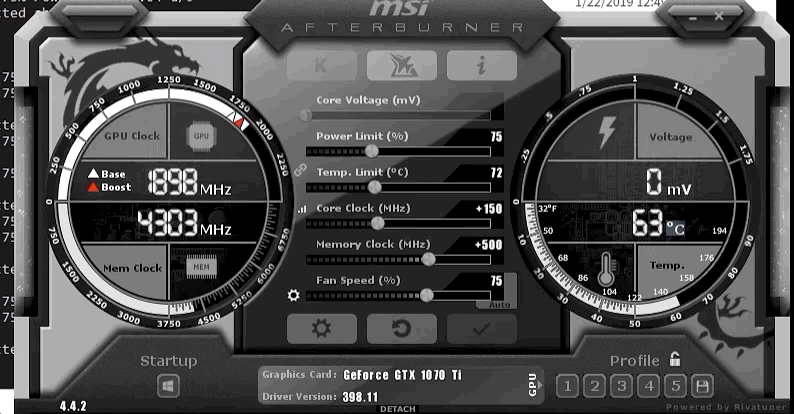The width and height of the screenshot is (794, 414).
Task: Click the Power Limit value 75
Action: click(x=496, y=137)
